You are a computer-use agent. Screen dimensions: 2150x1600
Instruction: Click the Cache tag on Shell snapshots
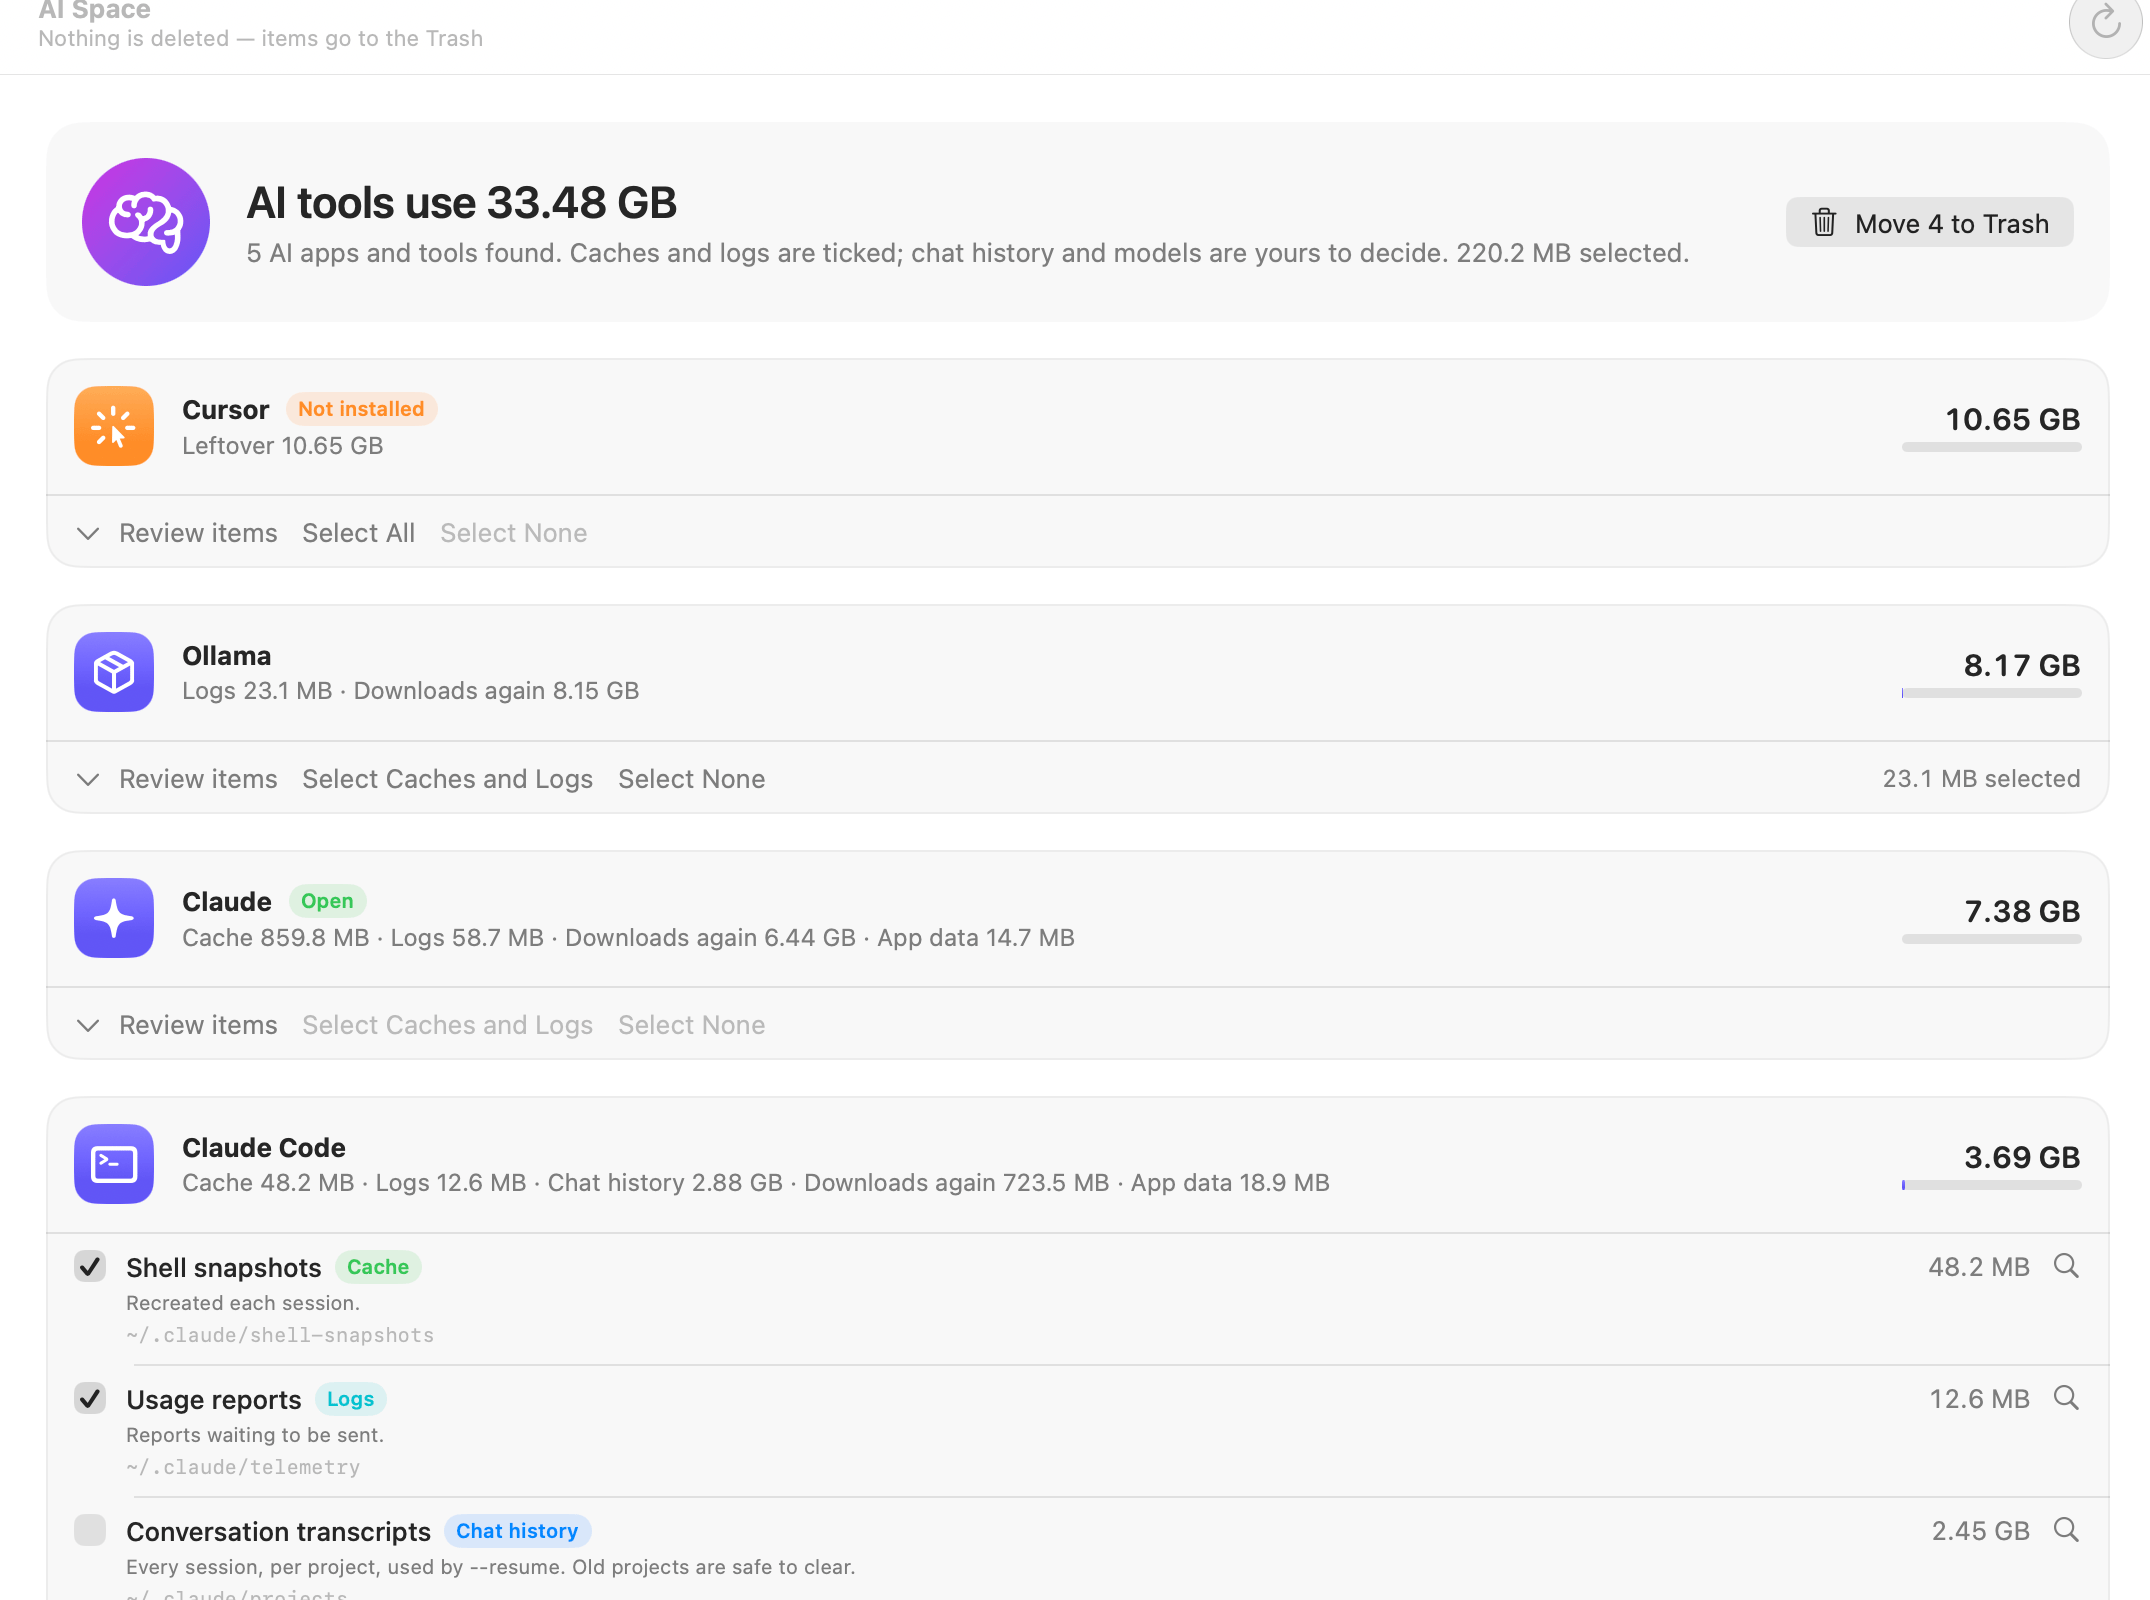point(378,1267)
